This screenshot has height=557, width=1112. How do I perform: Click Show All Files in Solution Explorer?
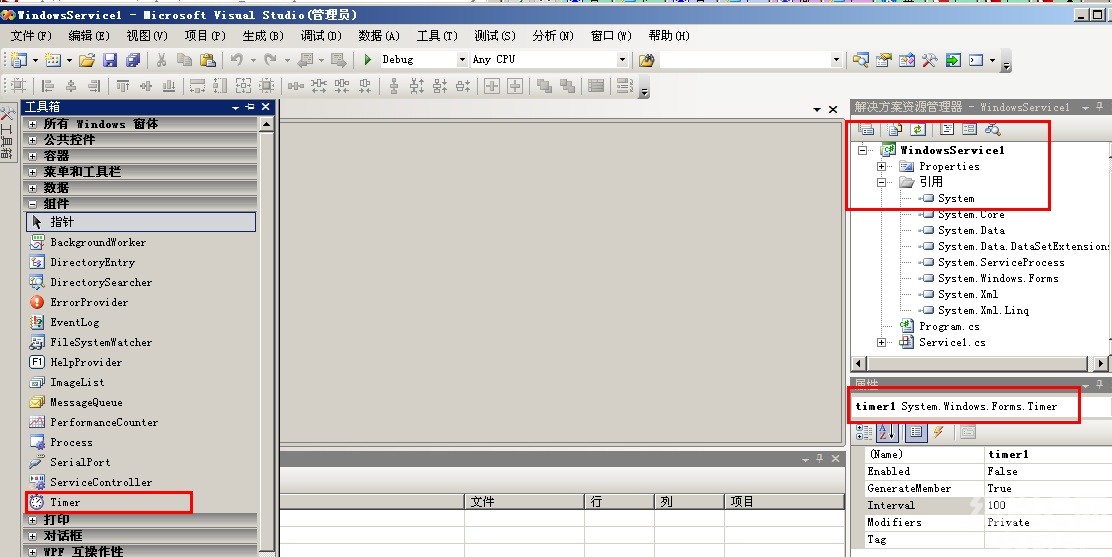pos(895,129)
